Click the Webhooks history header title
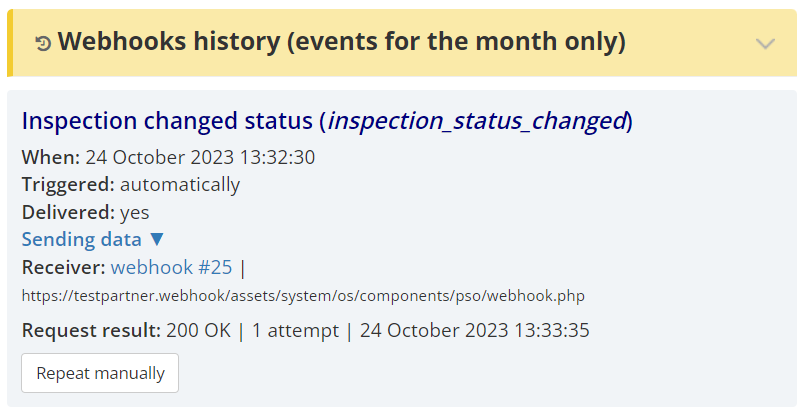 [342, 42]
